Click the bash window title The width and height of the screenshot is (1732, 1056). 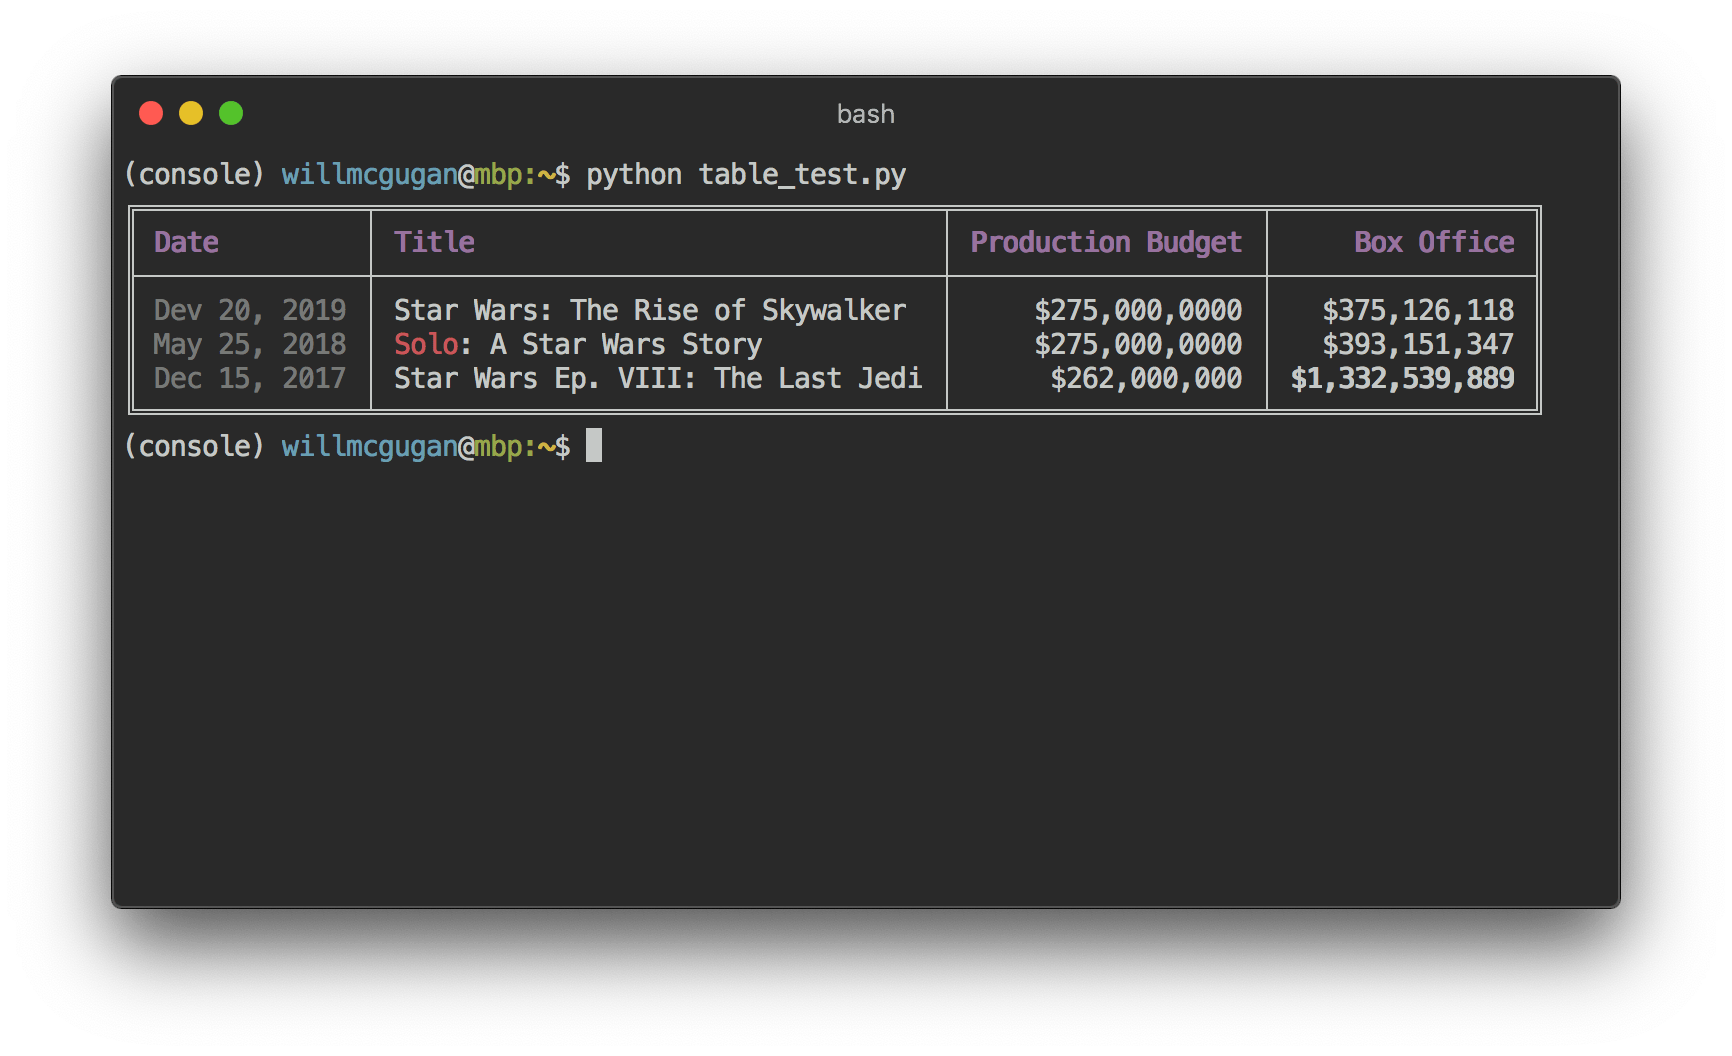pos(865,114)
